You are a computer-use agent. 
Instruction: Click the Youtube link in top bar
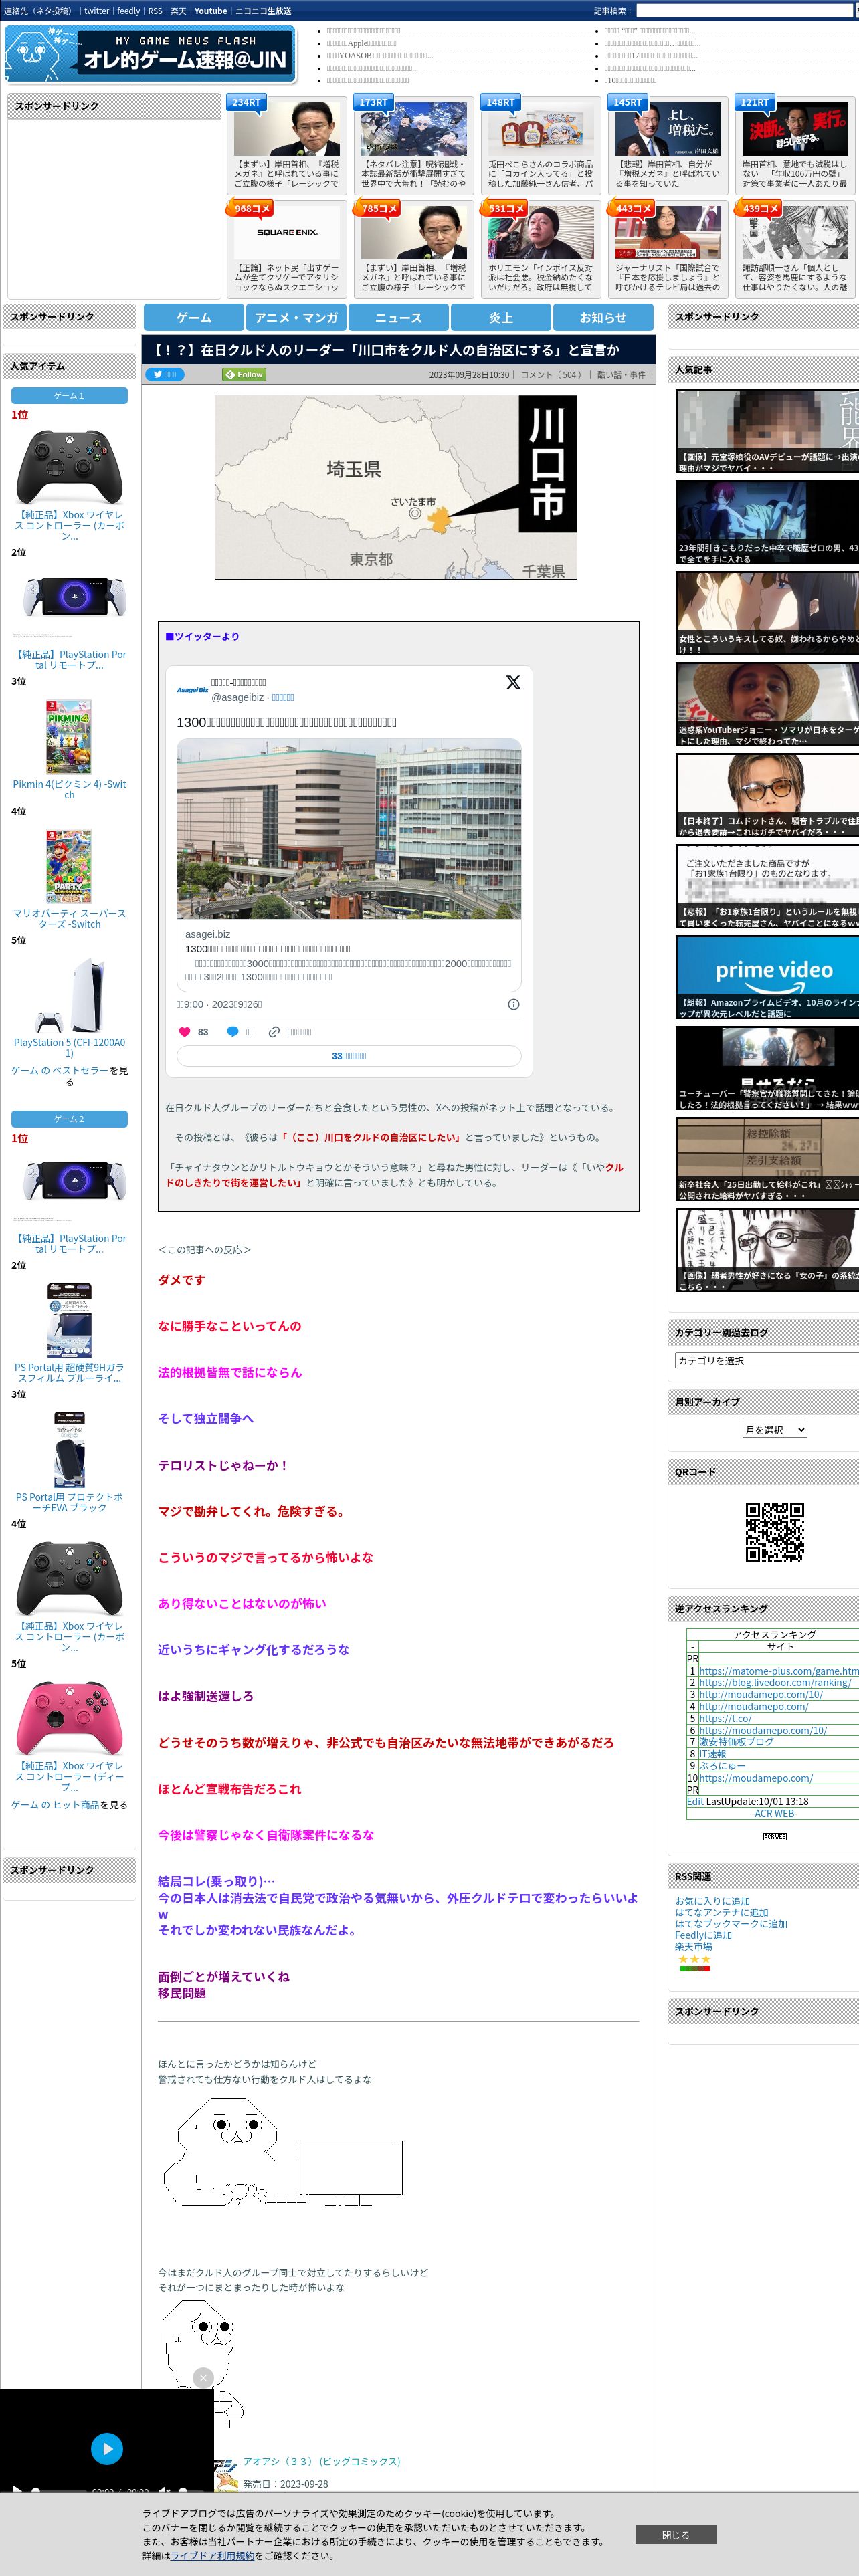click(x=210, y=11)
